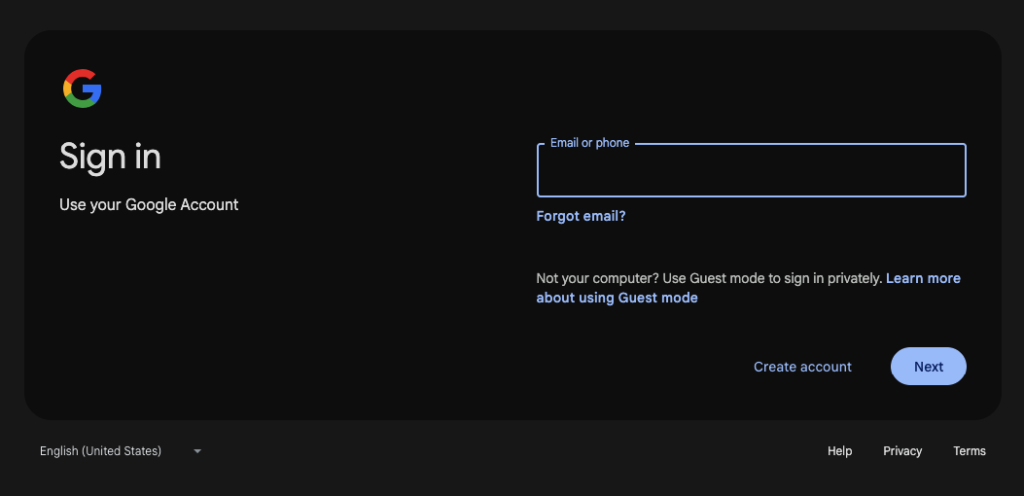Click the "Use your Google Account" subtitle

[149, 205]
